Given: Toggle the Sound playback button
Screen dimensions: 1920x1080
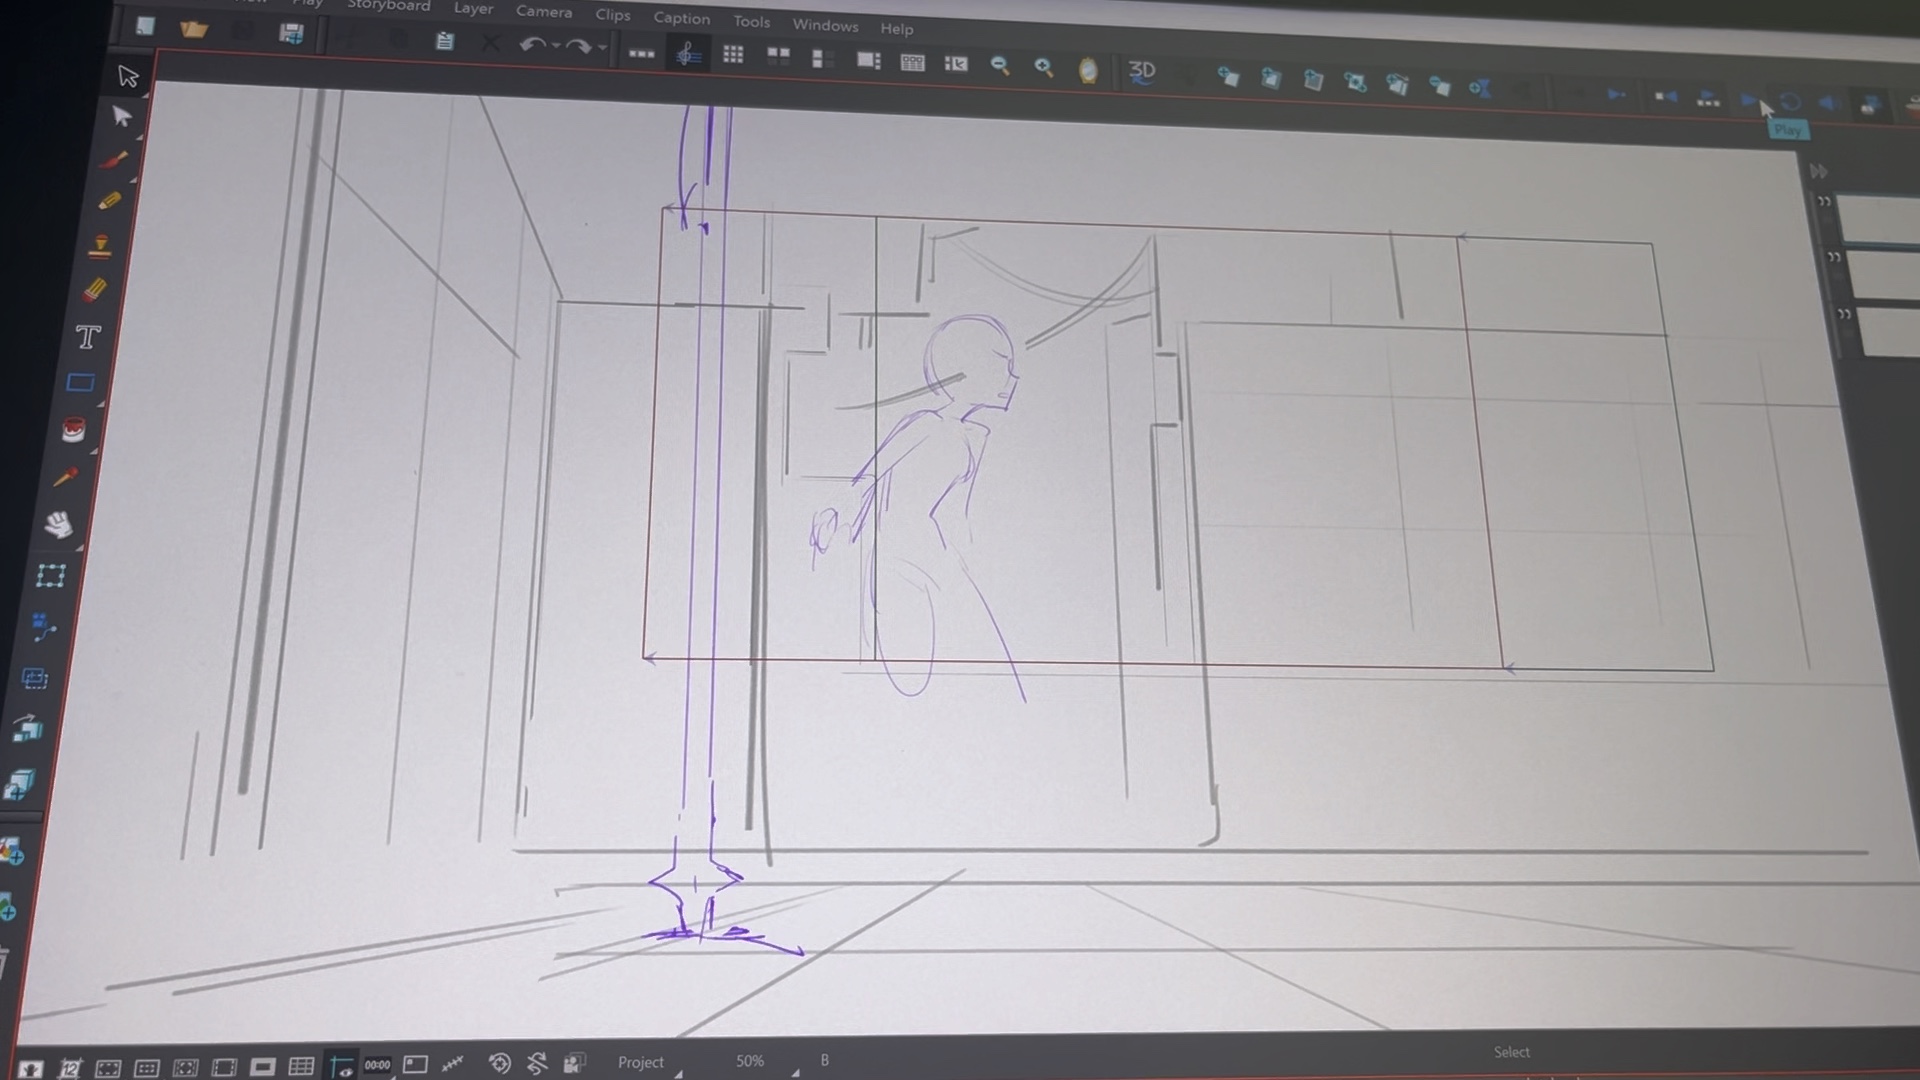Looking at the screenshot, I should (x=1829, y=104).
